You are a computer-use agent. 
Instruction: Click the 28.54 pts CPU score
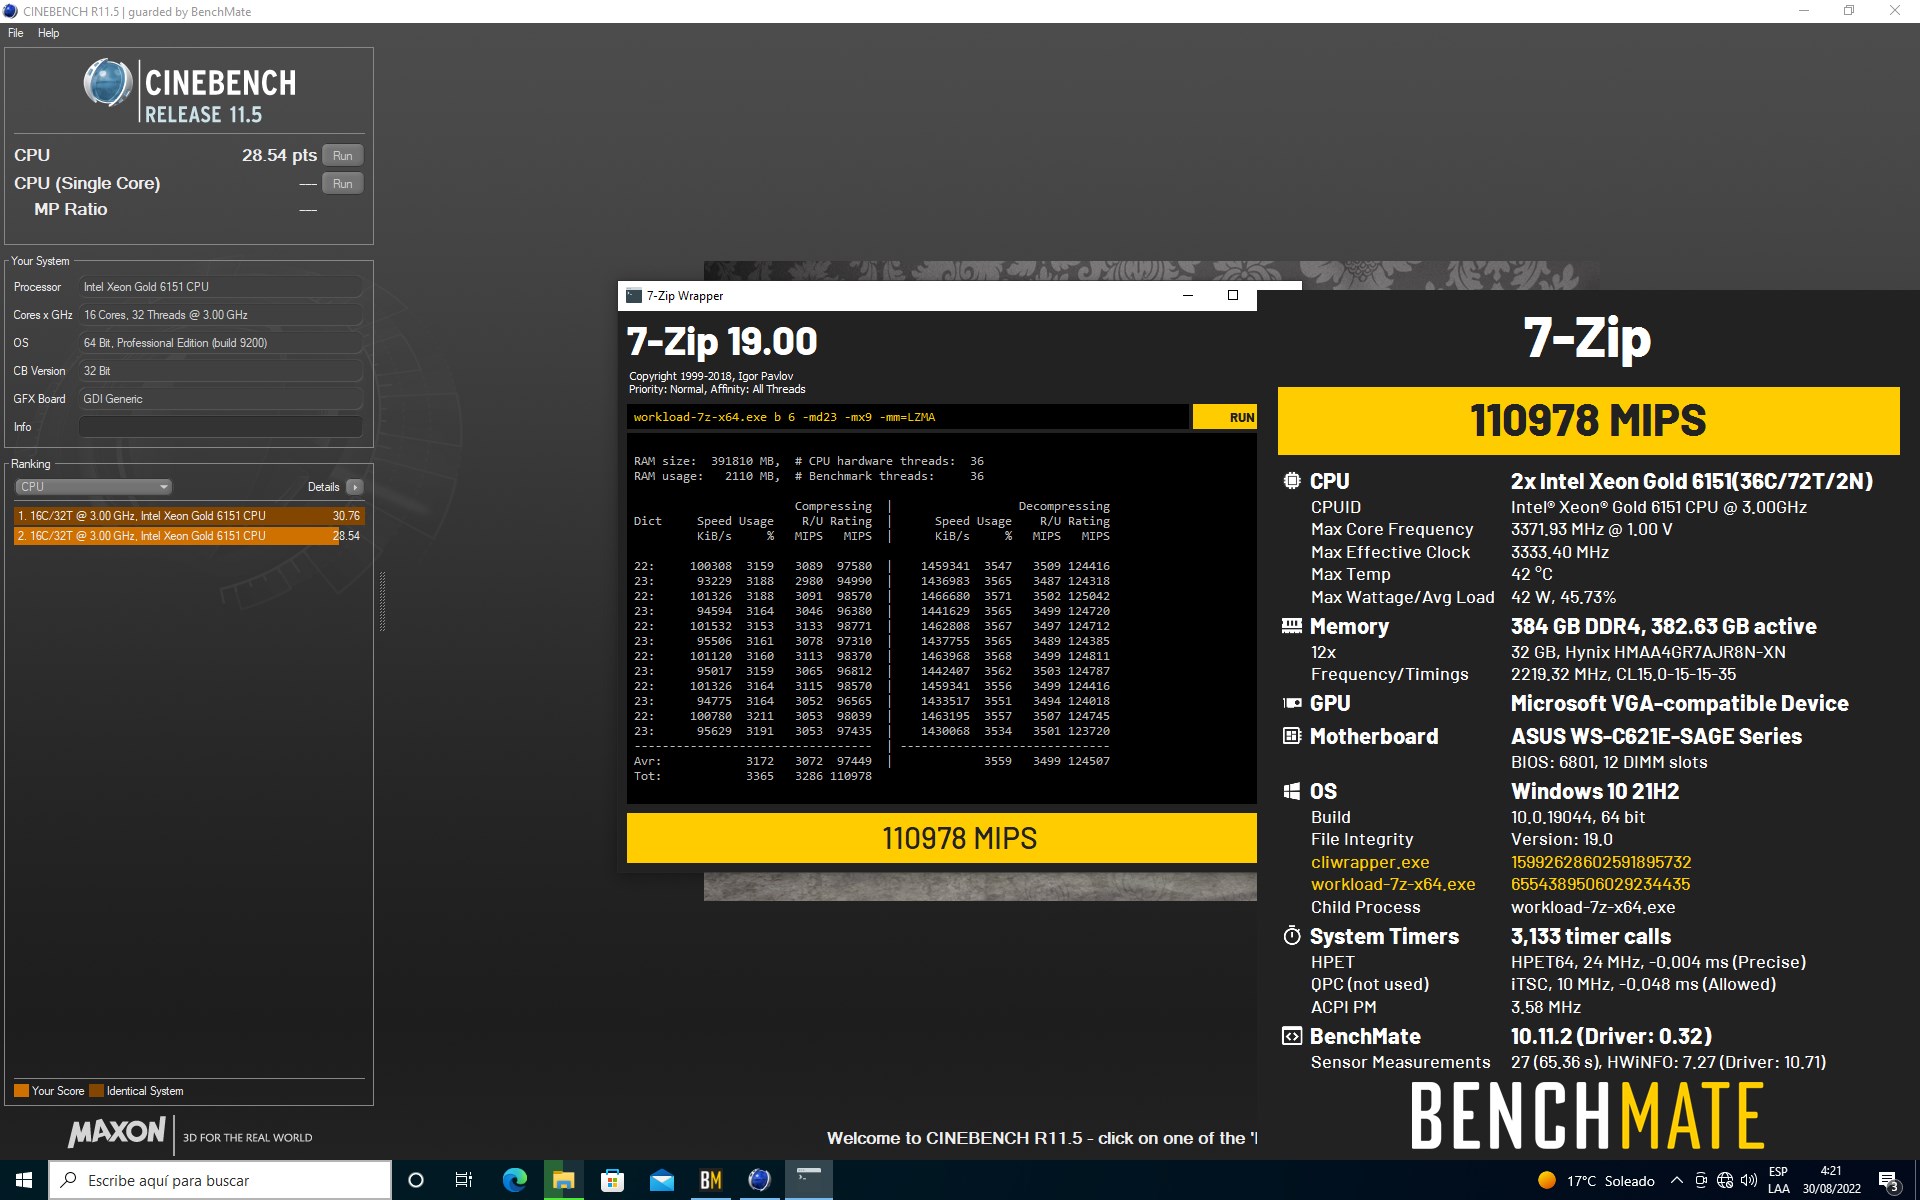pyautogui.click(x=279, y=155)
